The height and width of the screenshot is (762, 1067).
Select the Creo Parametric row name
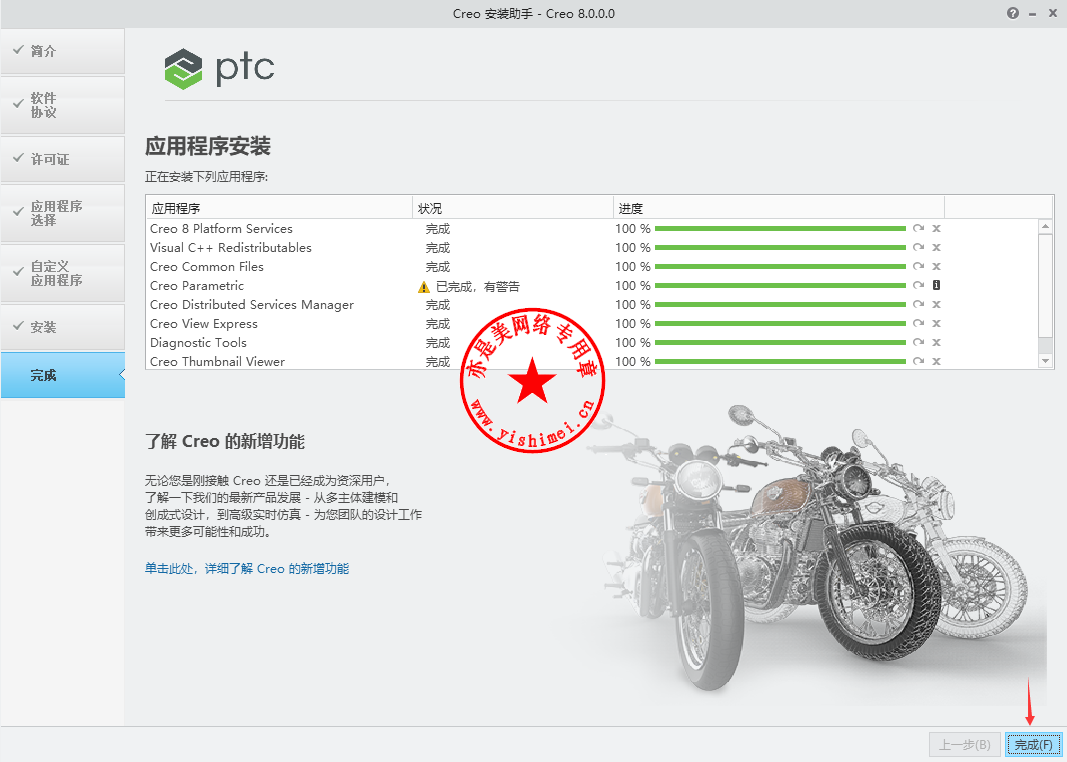197,286
